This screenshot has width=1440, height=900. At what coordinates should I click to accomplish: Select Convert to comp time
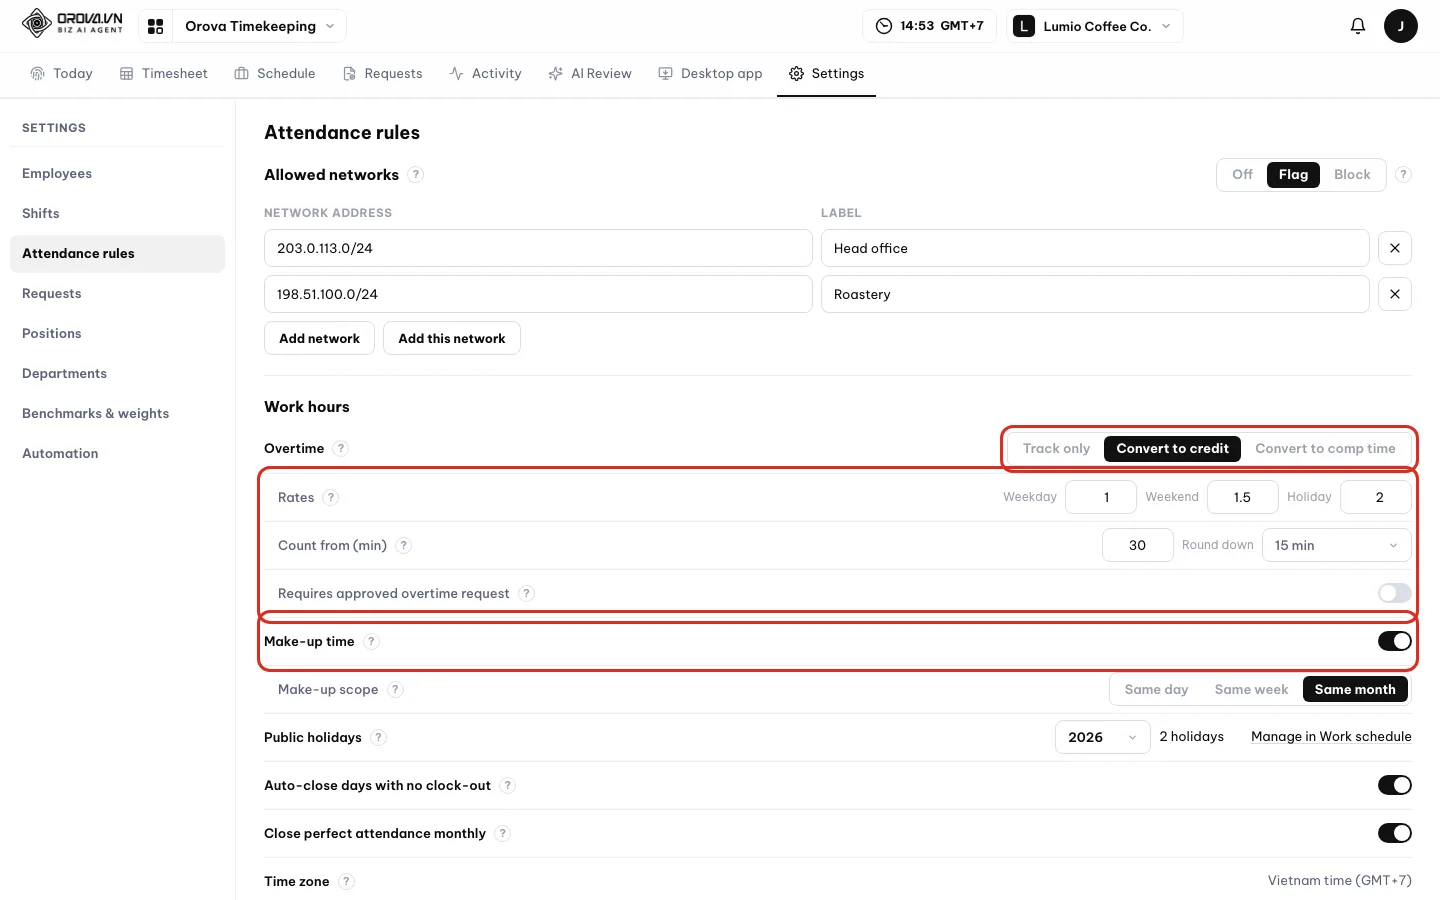tap(1325, 448)
